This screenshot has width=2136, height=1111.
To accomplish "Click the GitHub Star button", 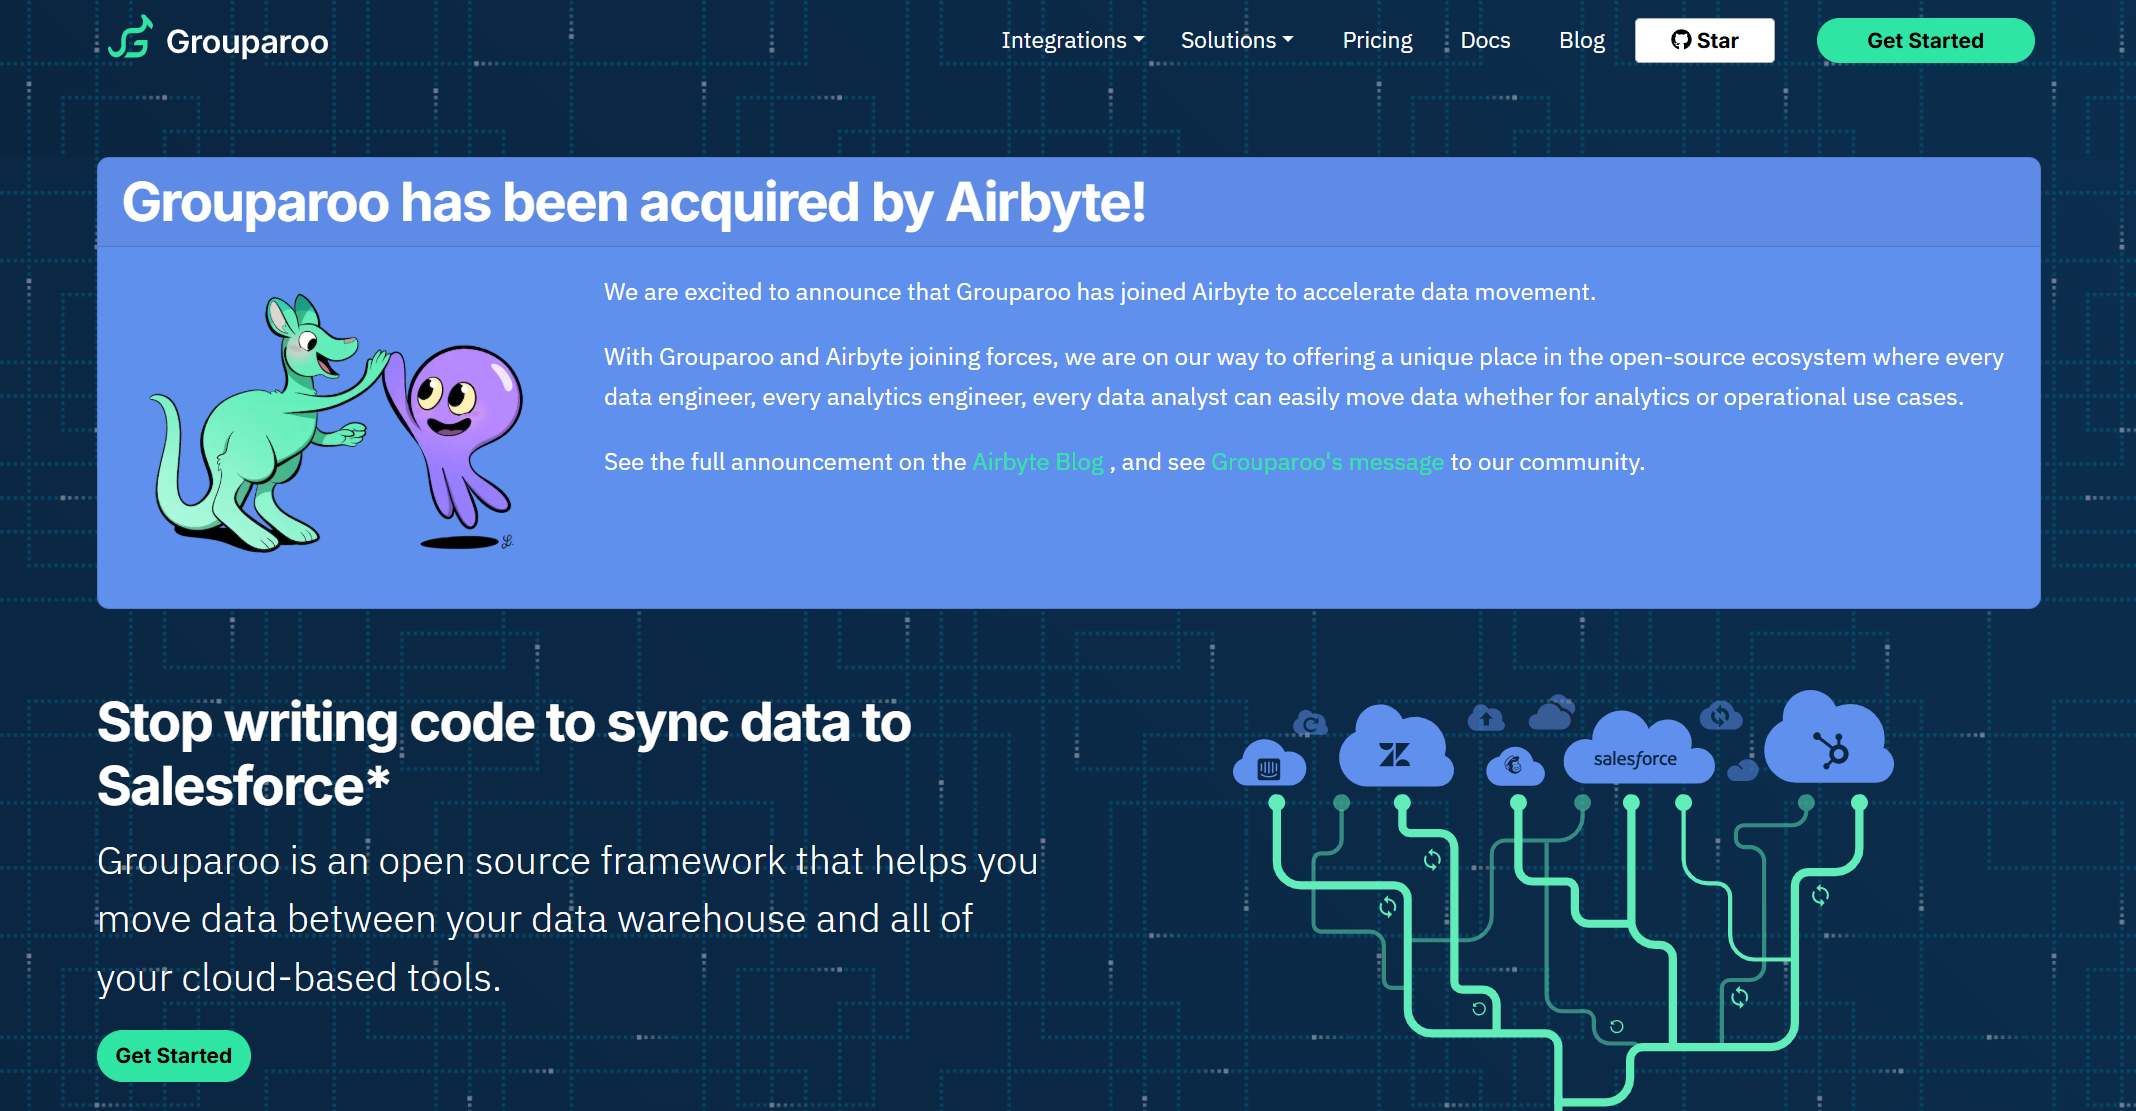I will click(x=1704, y=40).
